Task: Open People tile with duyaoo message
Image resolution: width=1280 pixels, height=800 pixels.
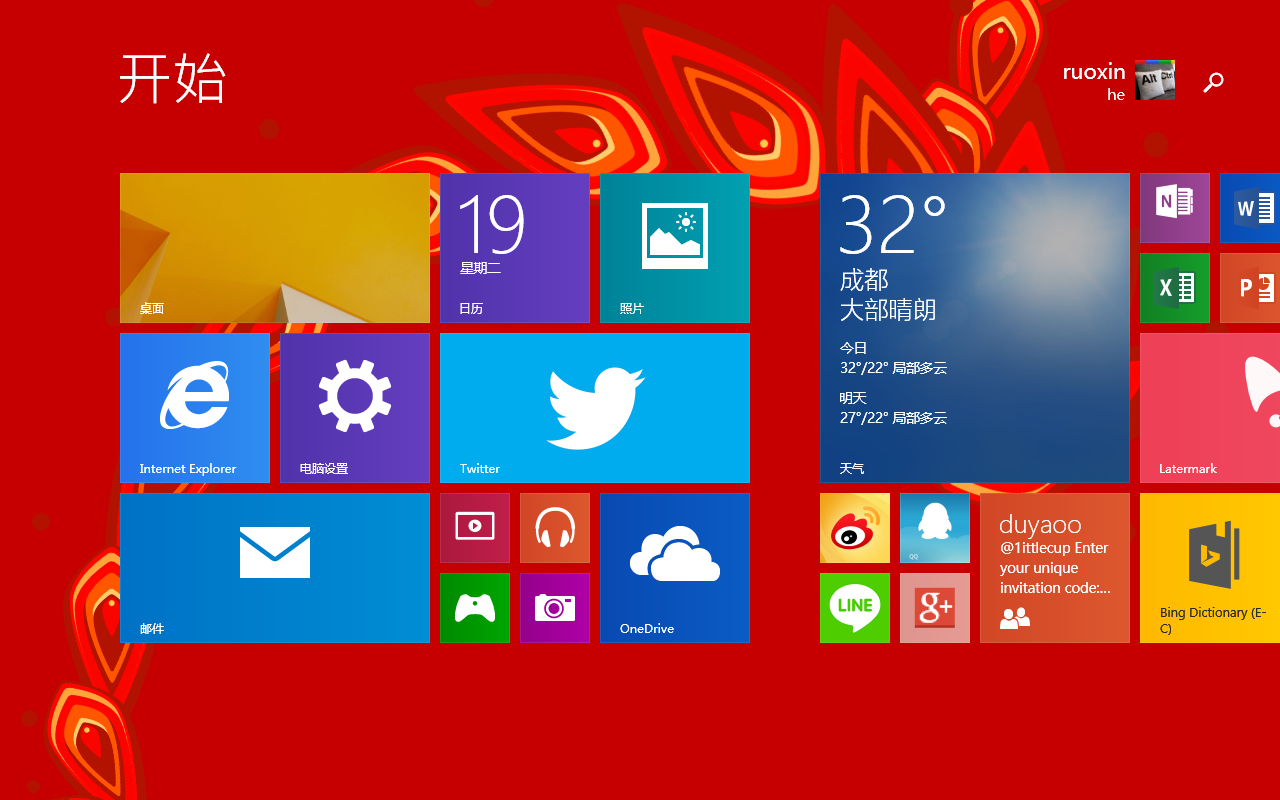Action: 1055,568
